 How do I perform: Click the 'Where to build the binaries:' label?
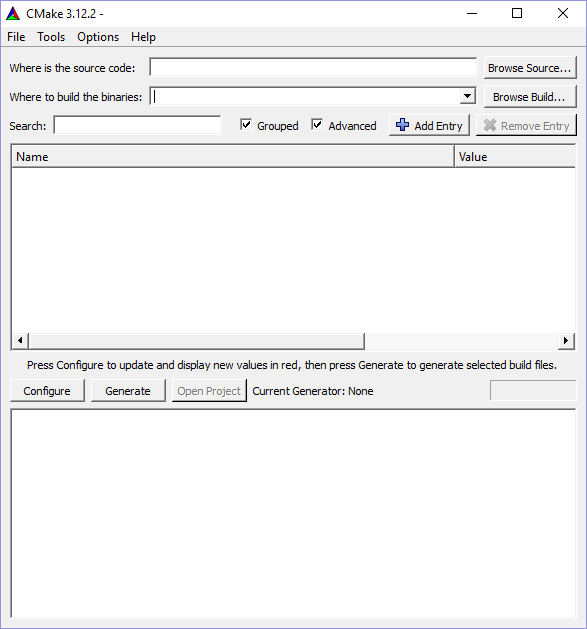tap(76, 97)
